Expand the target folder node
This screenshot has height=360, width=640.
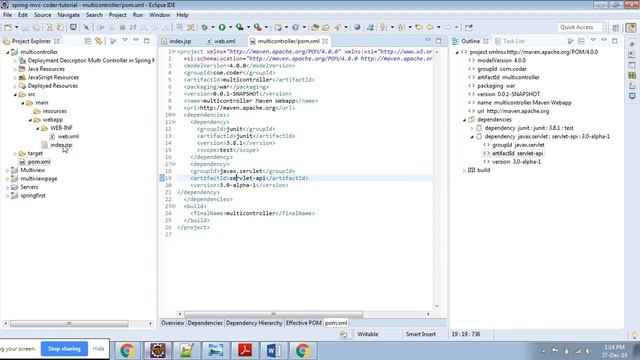[x=15, y=153]
